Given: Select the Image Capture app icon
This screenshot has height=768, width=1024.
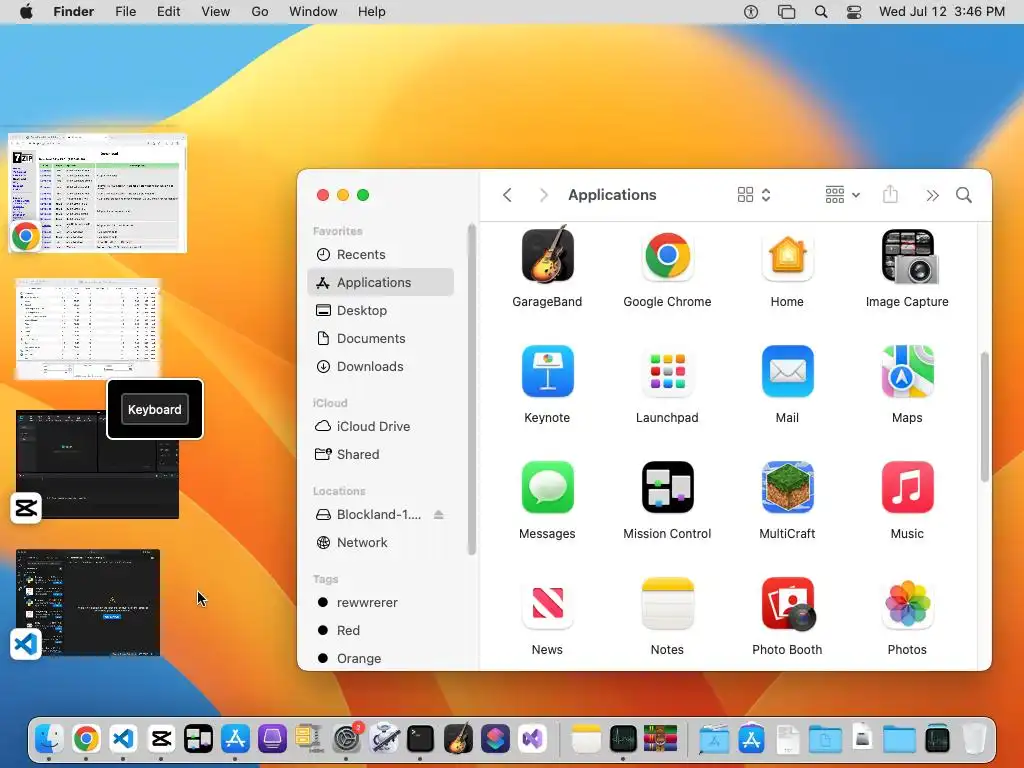Looking at the screenshot, I should pos(908,256).
